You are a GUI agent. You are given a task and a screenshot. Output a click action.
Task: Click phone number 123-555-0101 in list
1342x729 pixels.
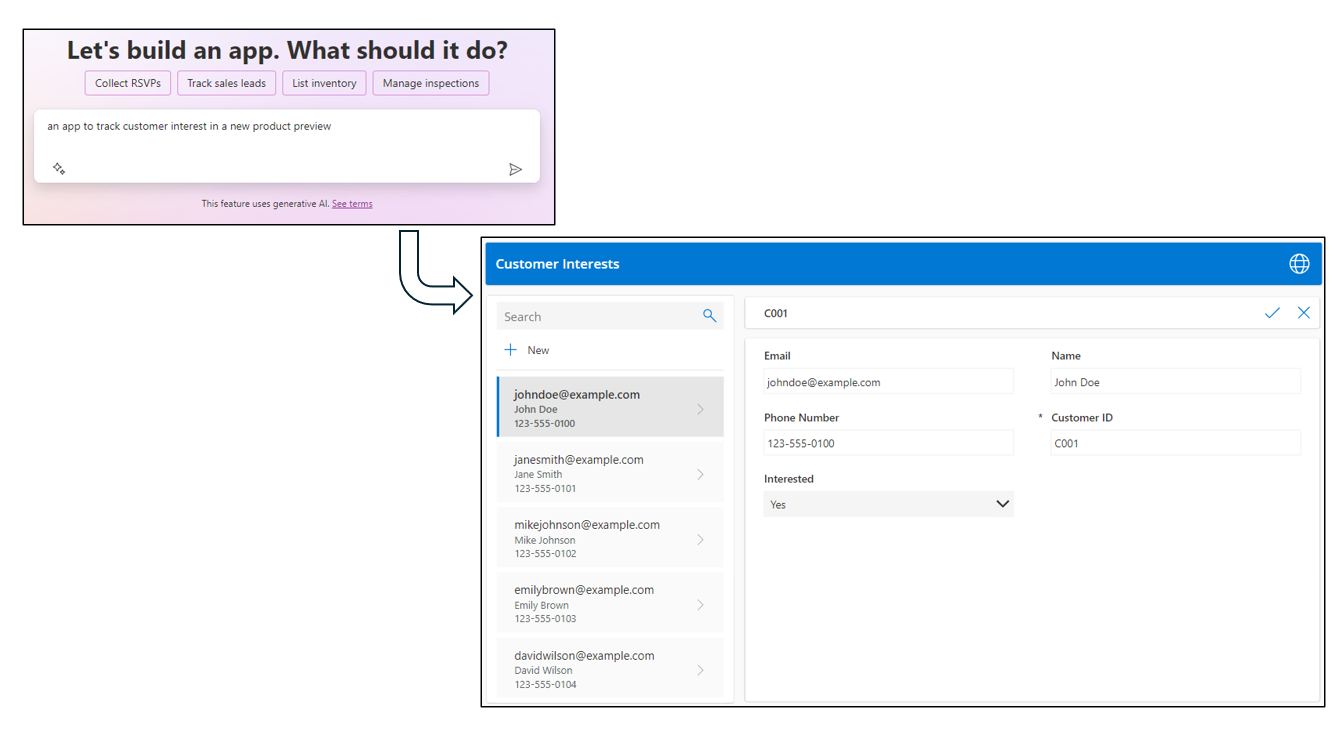tap(545, 489)
